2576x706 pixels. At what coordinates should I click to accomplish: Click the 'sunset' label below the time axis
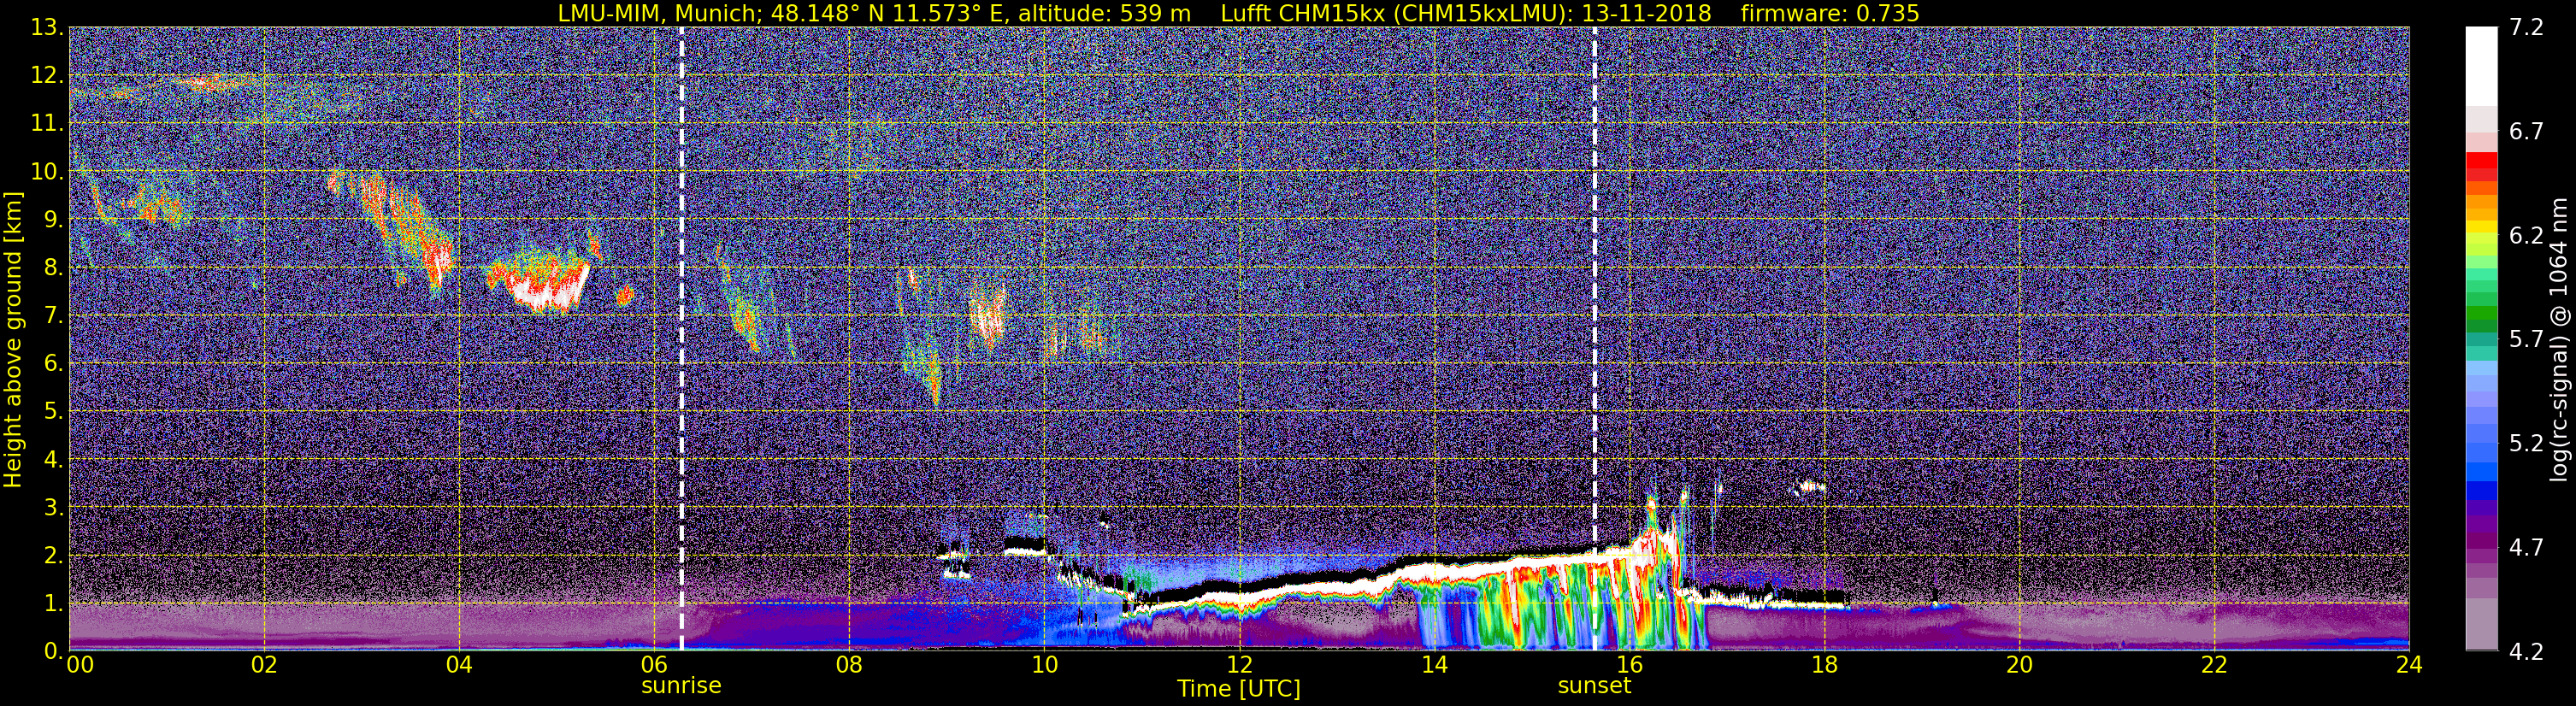tap(1594, 686)
